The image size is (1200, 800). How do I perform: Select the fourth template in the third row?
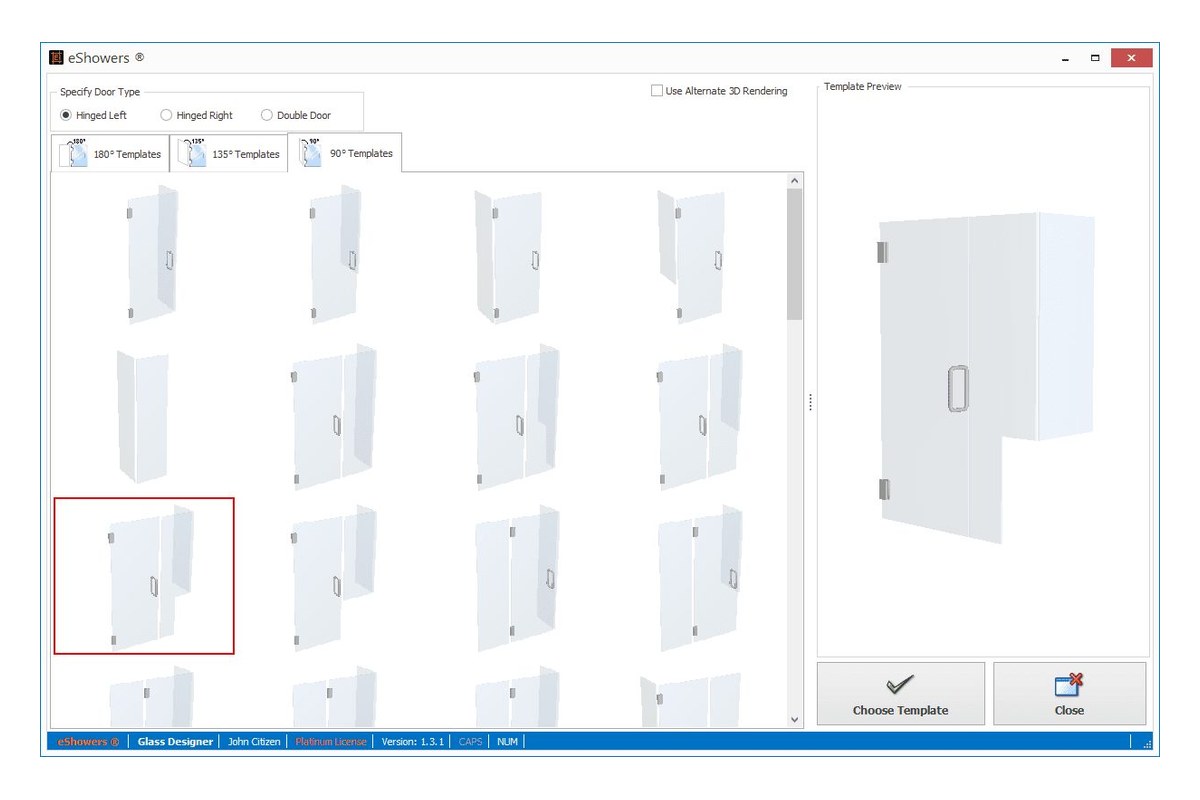tap(700, 578)
